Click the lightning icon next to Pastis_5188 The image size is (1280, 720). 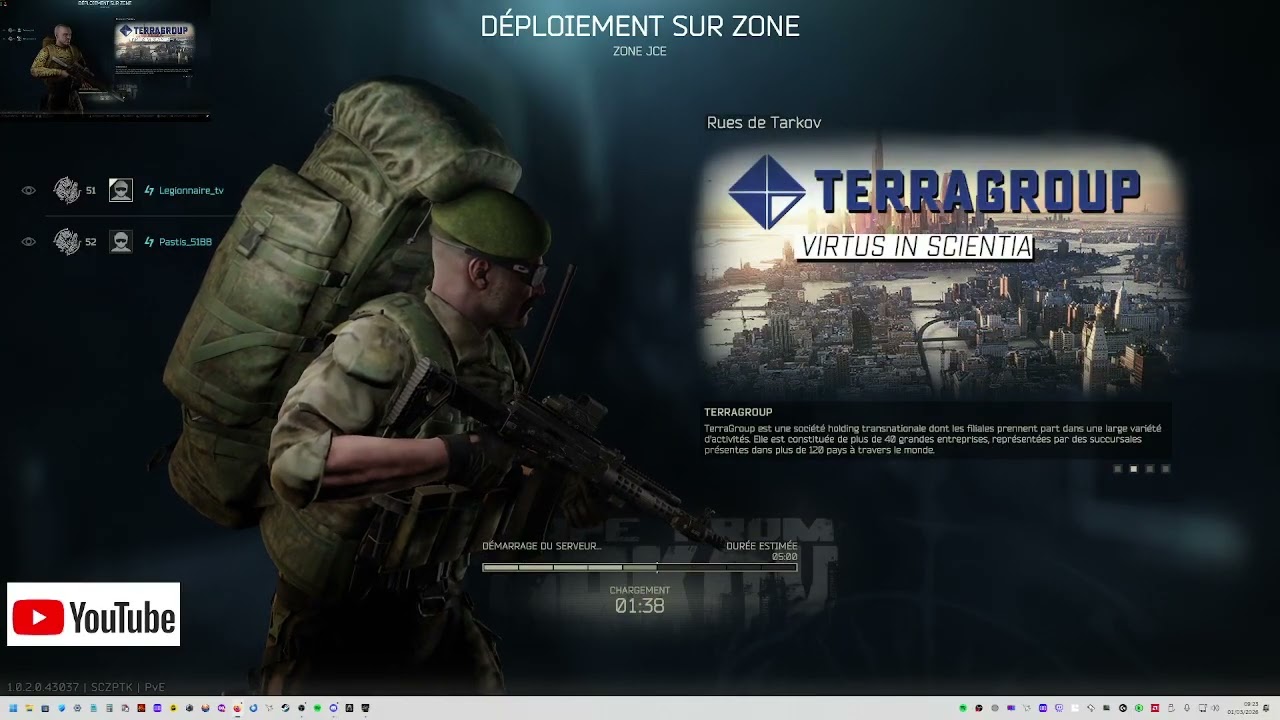(149, 241)
